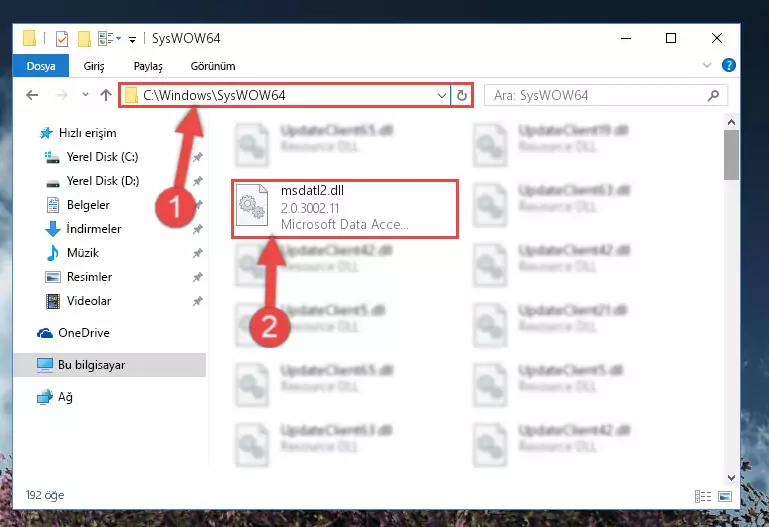Open the Dosya menu tab
Screen dimensions: 769x527
(x=41, y=66)
